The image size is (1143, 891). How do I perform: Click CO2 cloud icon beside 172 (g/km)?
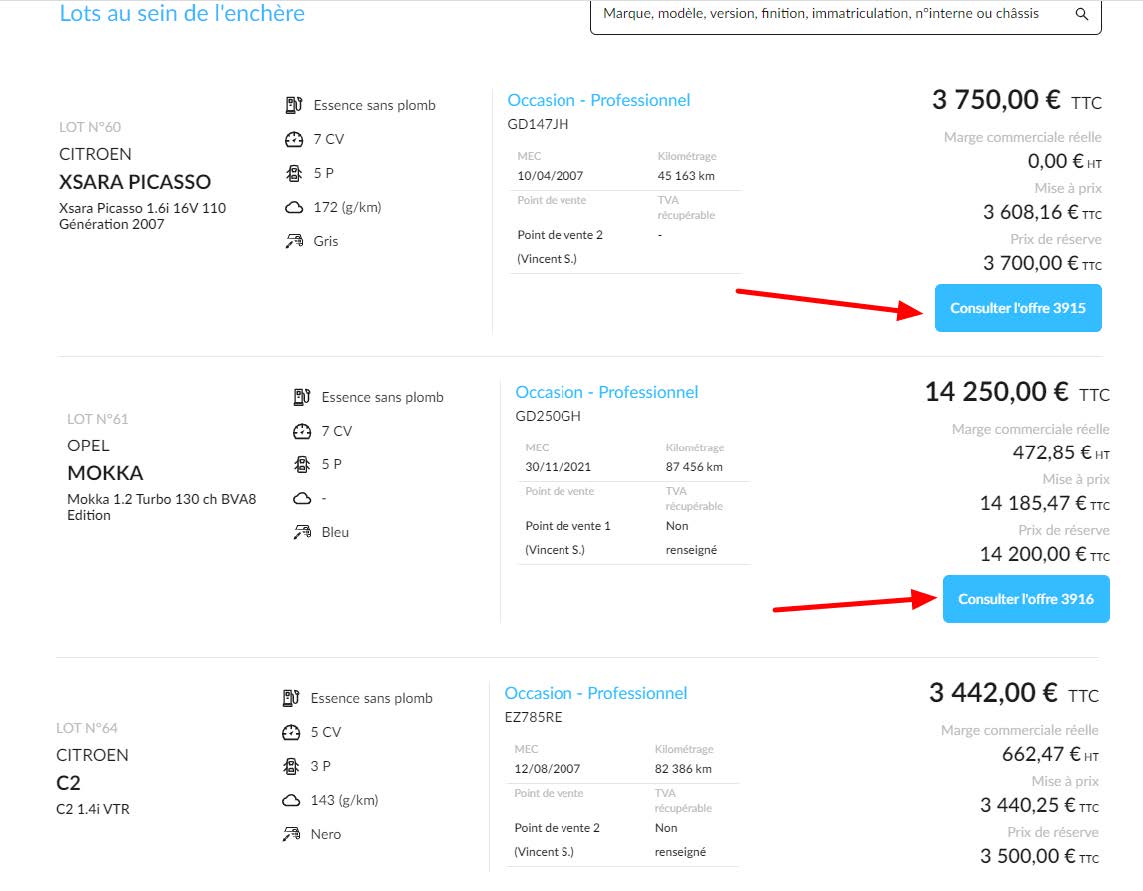294,208
